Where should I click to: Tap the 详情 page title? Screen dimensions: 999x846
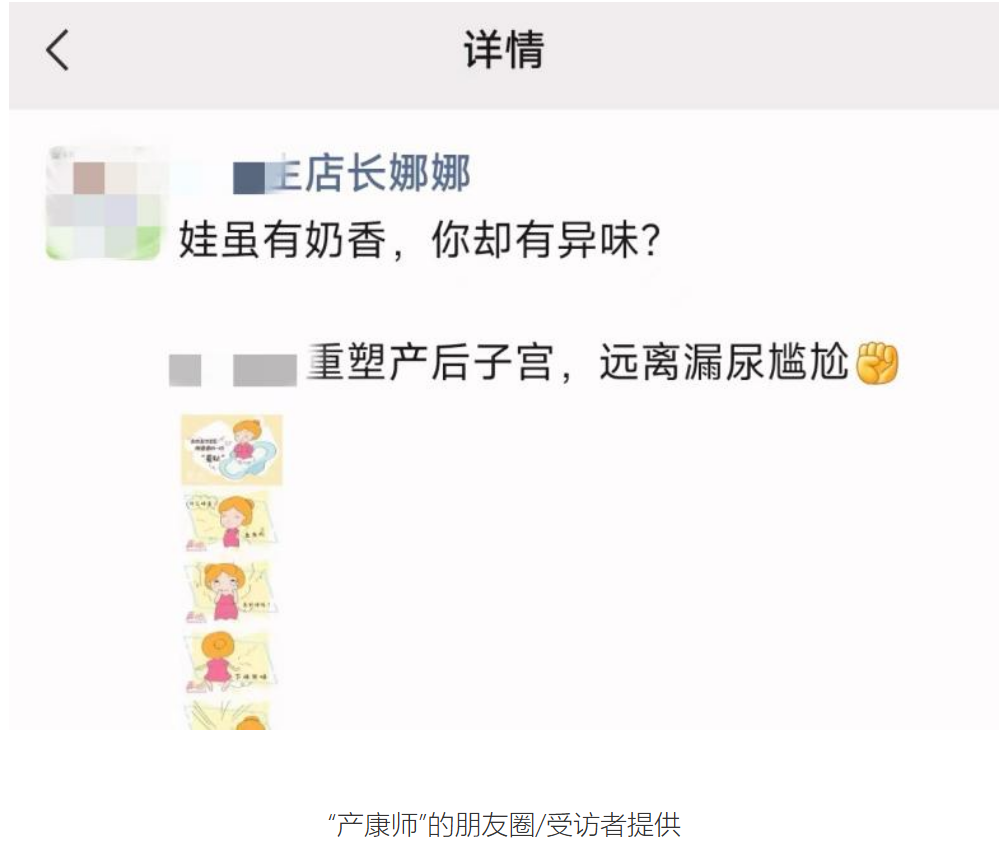point(503,50)
